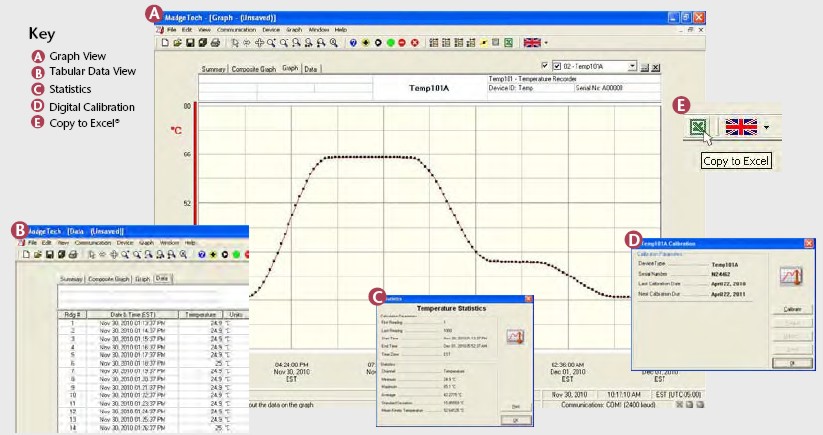Click Units column header in Data table
823x435 pixels.
tap(236, 315)
